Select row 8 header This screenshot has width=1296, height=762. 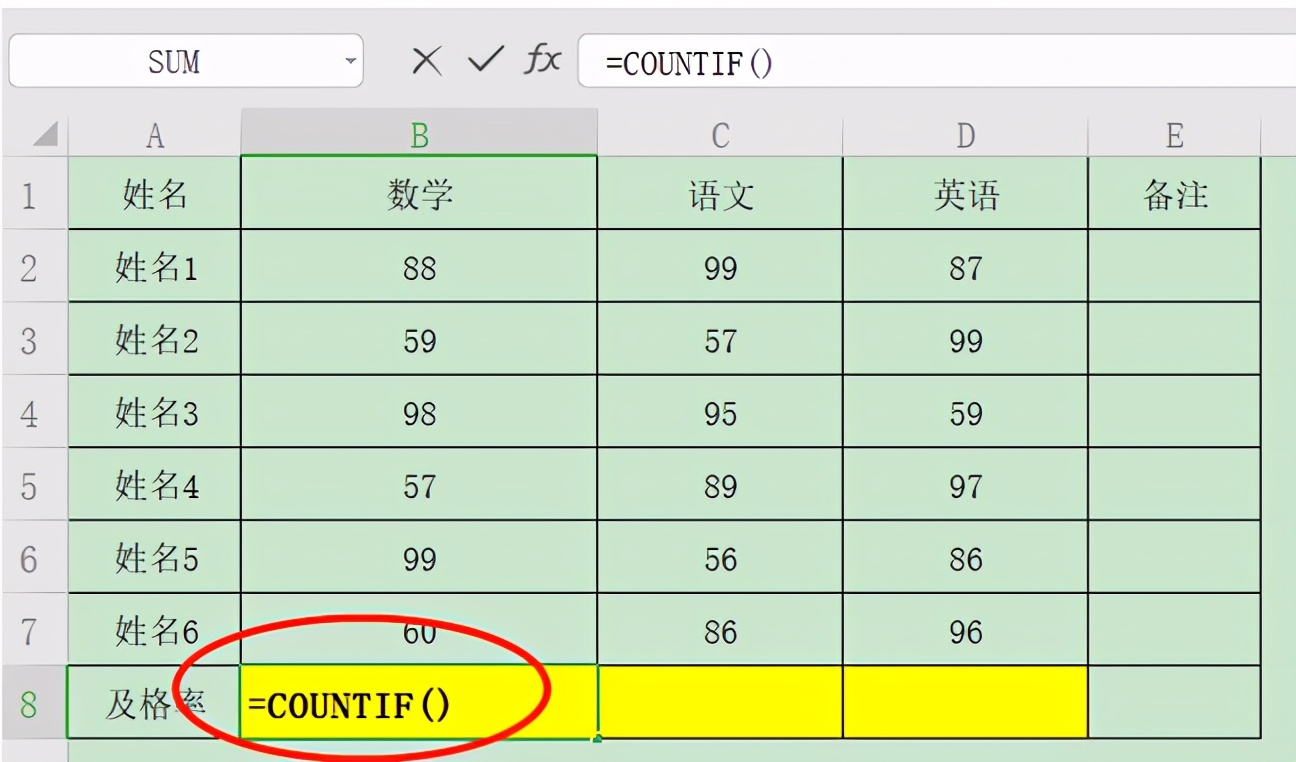(34, 703)
